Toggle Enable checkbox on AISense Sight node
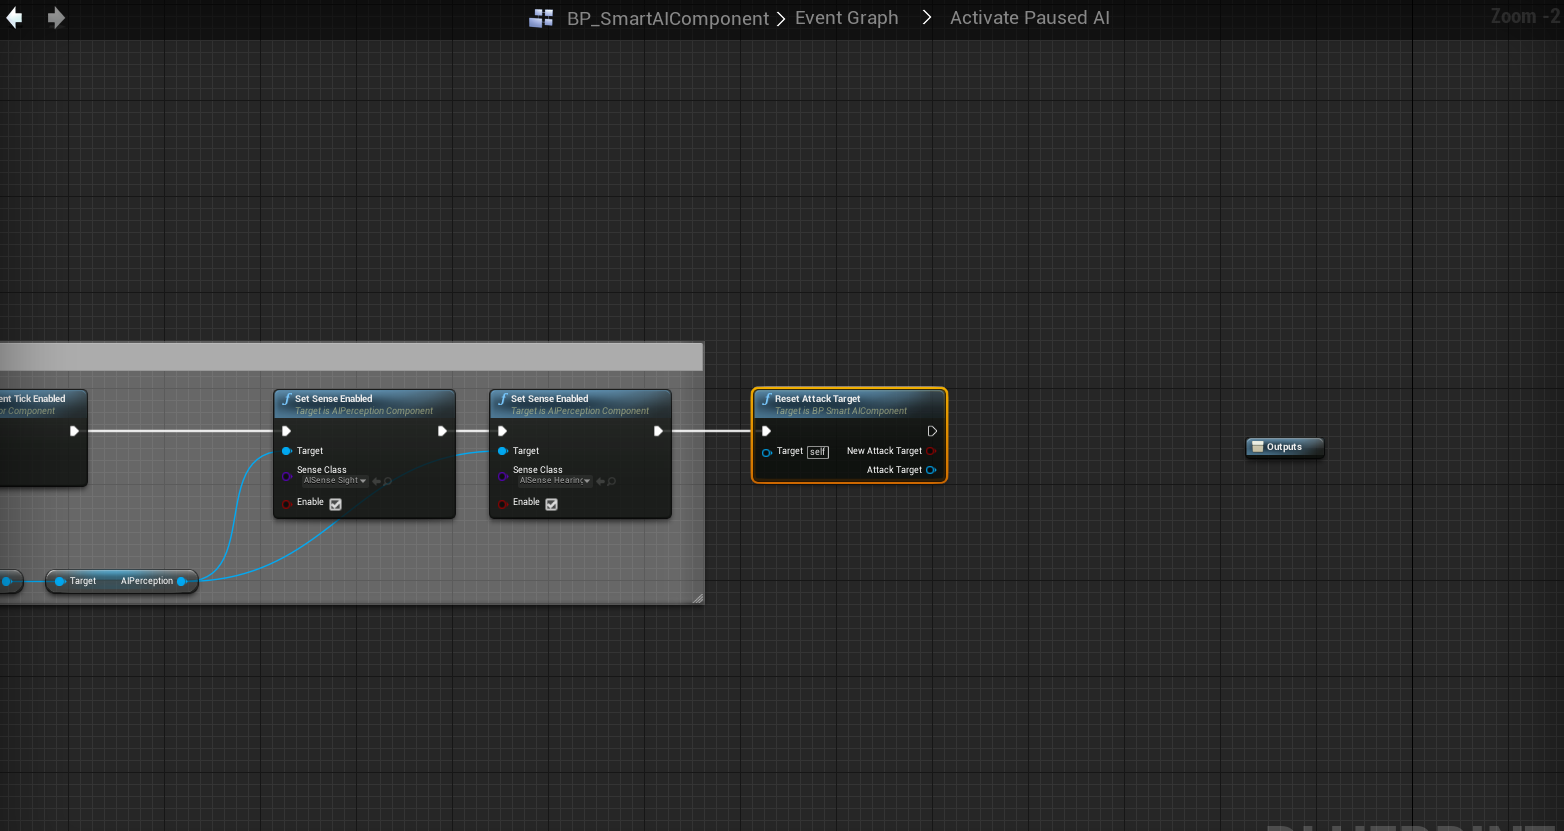The width and height of the screenshot is (1564, 831). point(336,504)
